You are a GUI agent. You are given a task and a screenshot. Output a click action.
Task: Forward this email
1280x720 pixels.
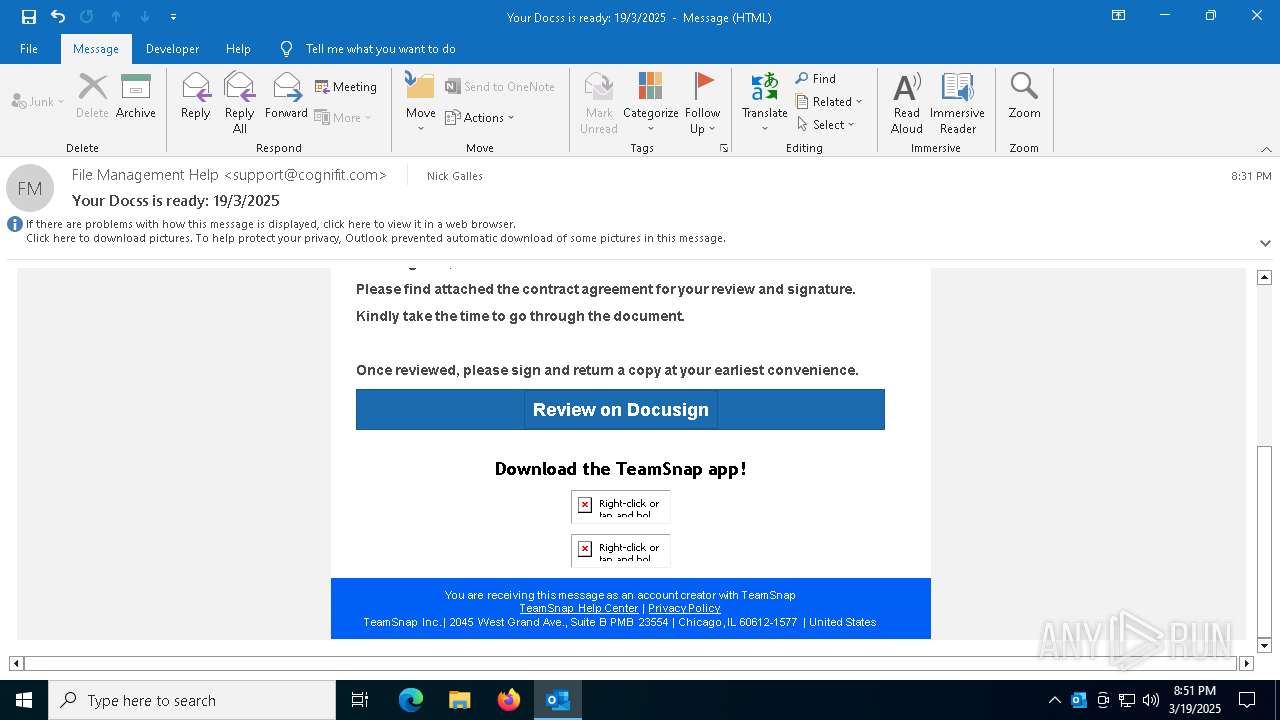[x=286, y=96]
